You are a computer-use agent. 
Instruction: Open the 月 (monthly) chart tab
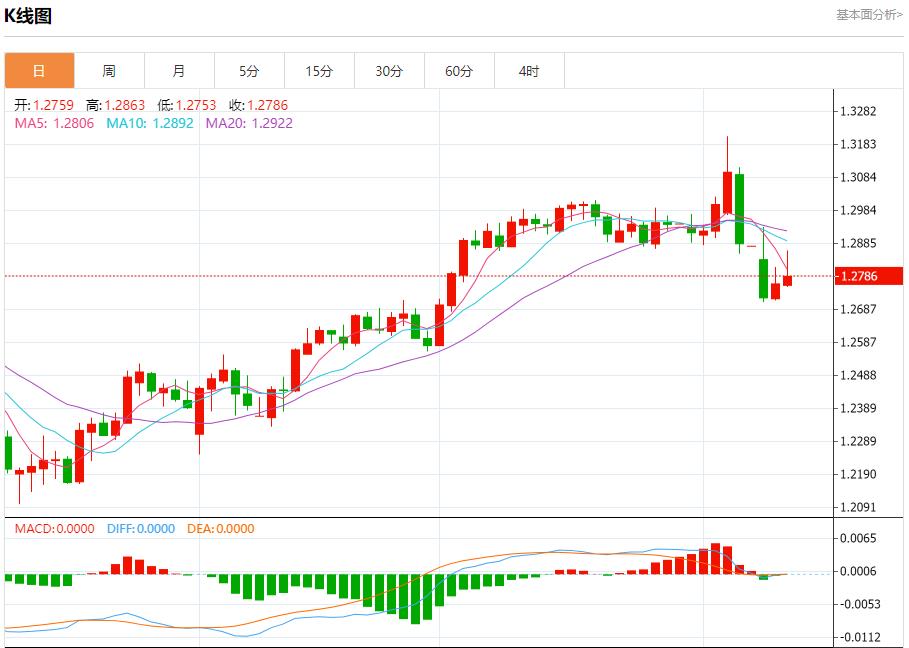[179, 71]
